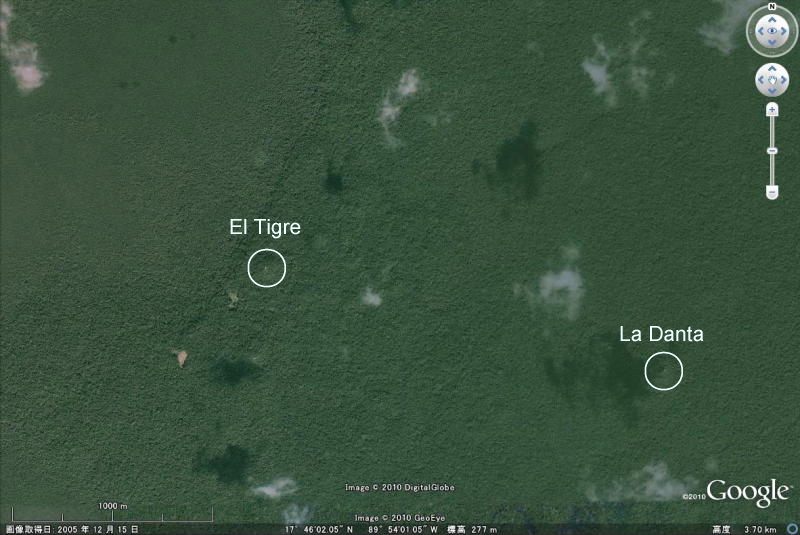
Task: Click the El Tigre label text
Action: (x=265, y=228)
